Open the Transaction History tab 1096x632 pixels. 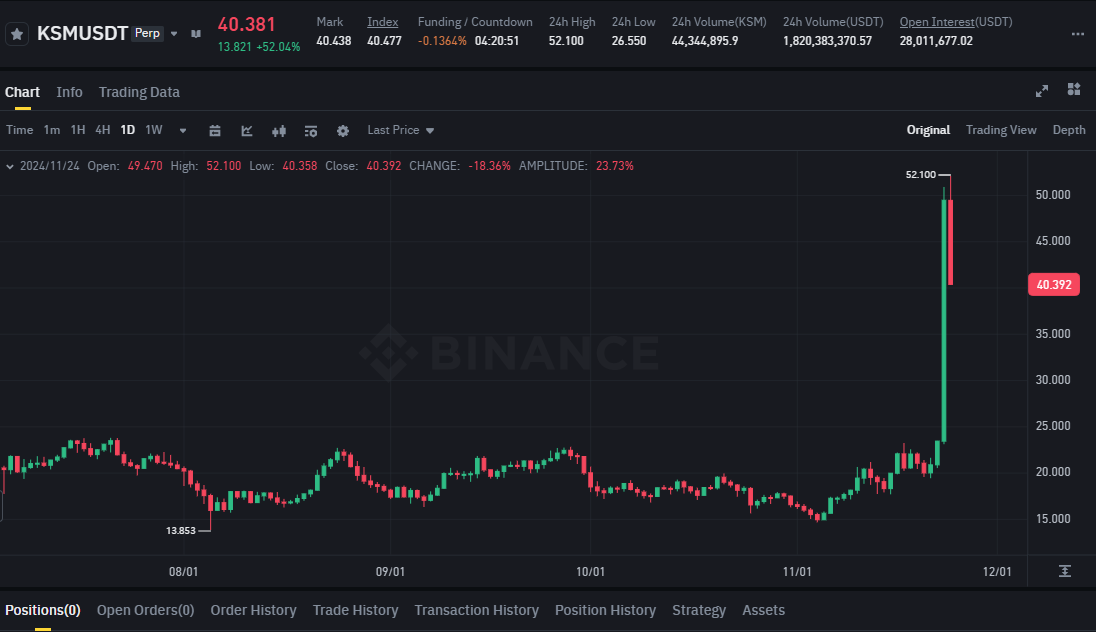477,610
